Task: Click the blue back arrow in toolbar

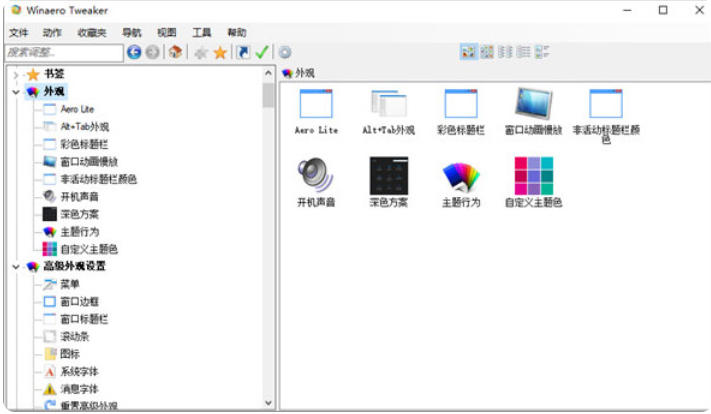Action: pos(134,52)
